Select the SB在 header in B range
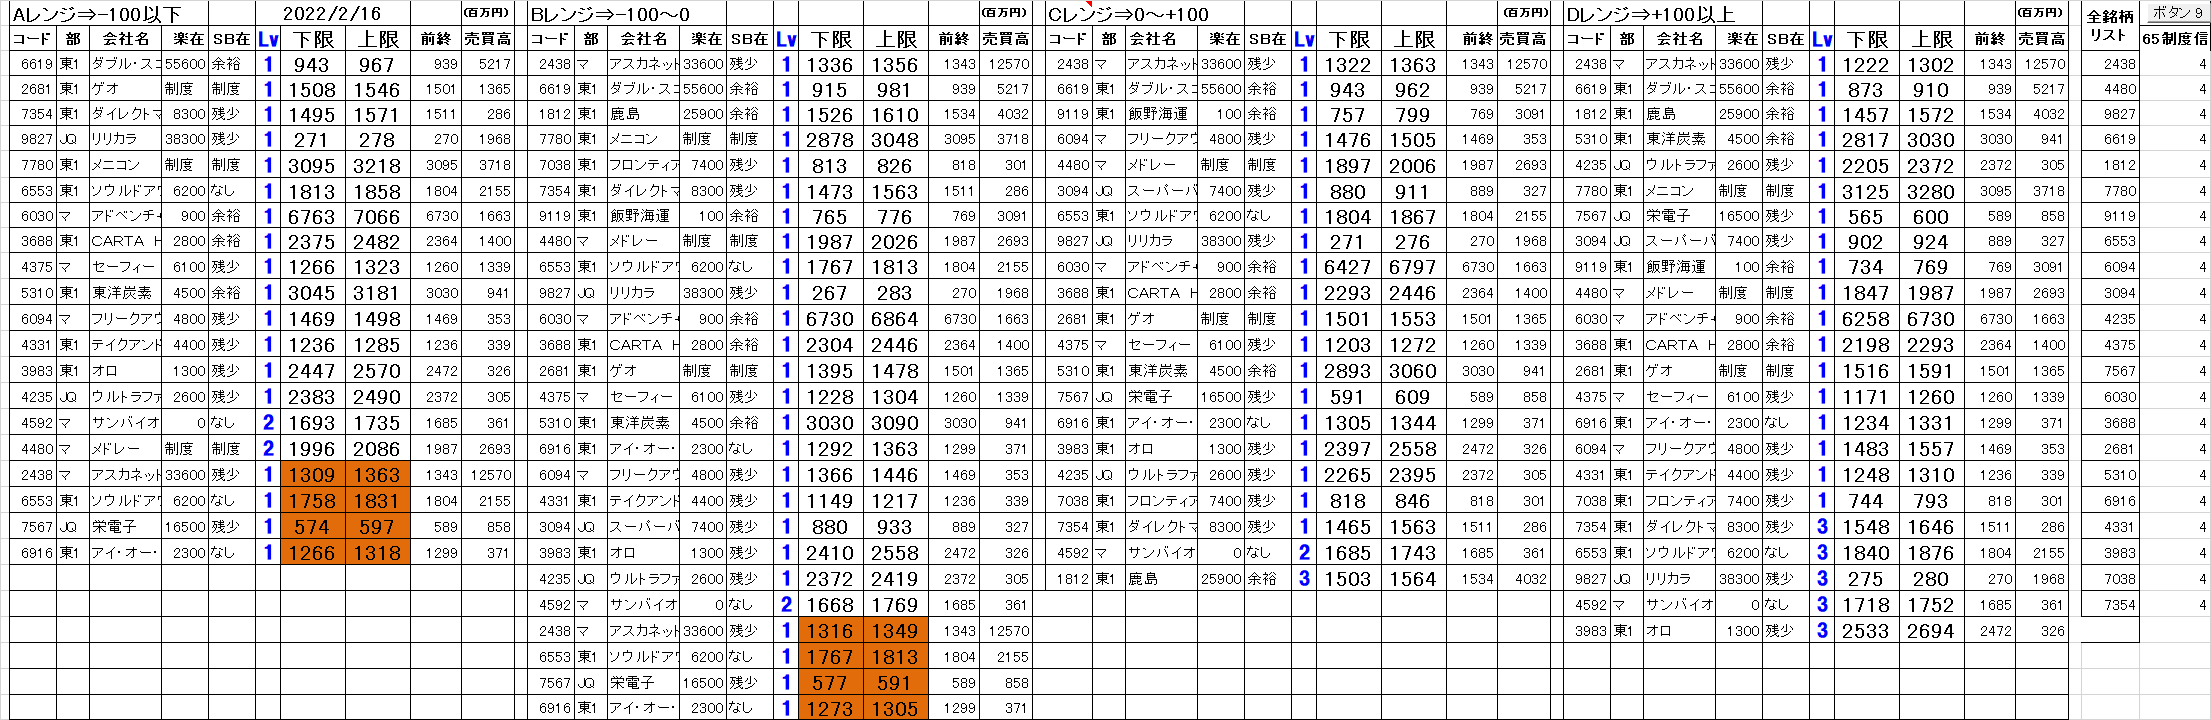2211x720 pixels. point(750,39)
